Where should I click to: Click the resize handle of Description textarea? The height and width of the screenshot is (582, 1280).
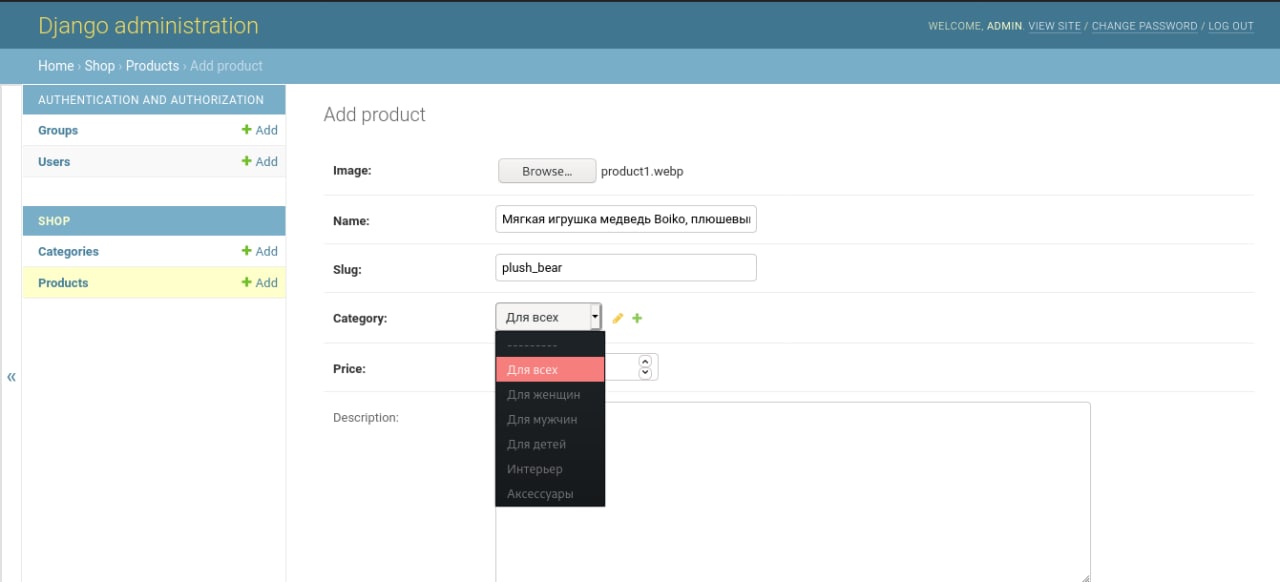pos(1085,577)
